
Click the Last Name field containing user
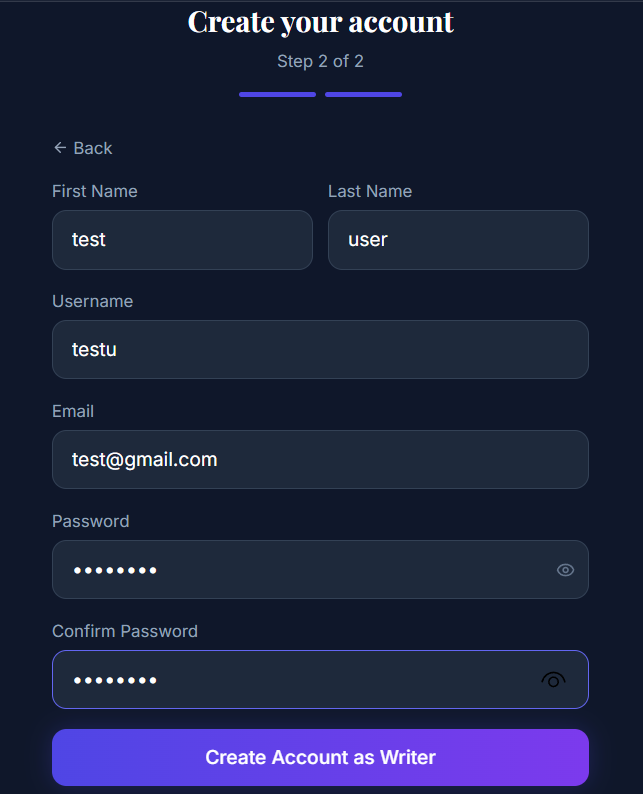(458, 240)
